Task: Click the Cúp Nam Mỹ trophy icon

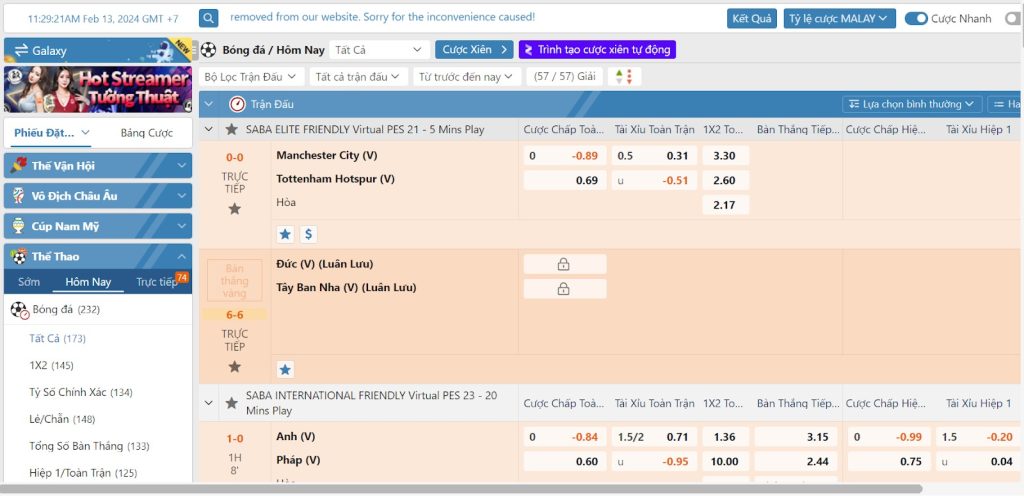Action: [x=19, y=226]
